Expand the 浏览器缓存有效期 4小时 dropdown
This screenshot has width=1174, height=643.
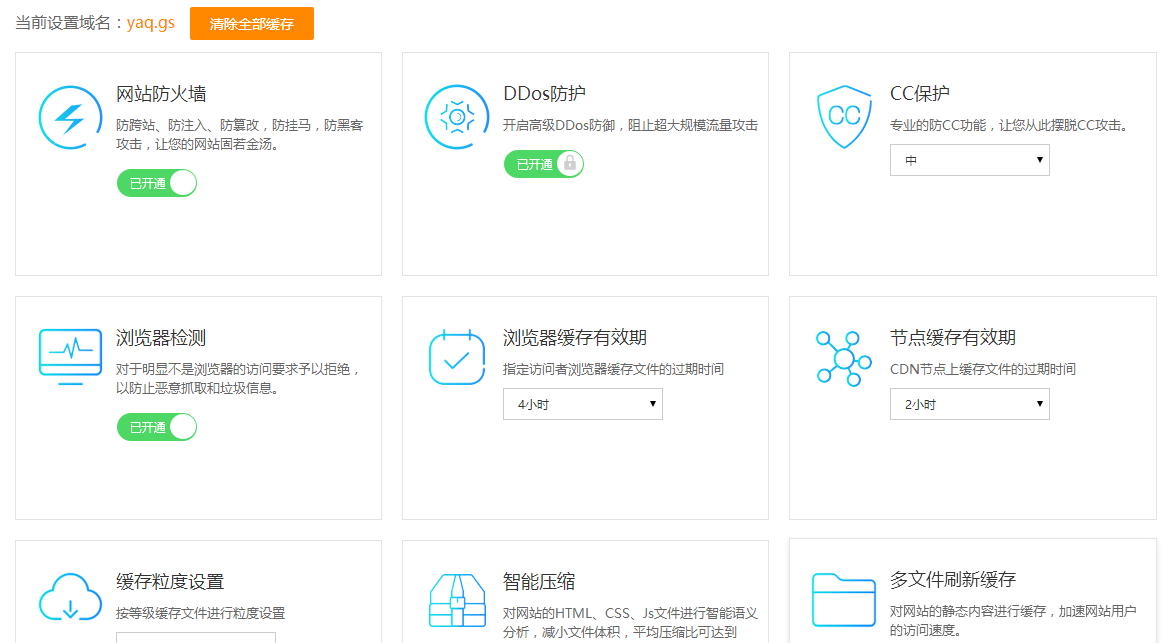(582, 404)
